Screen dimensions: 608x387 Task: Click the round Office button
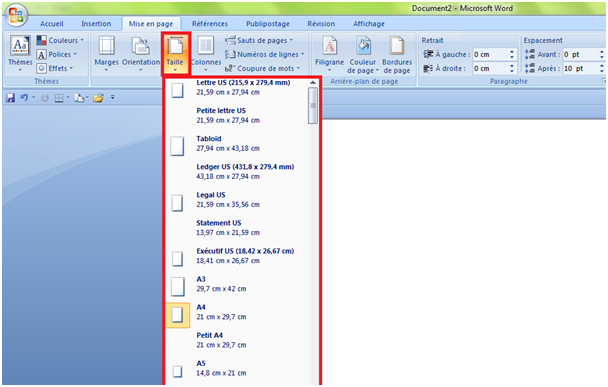(x=16, y=16)
